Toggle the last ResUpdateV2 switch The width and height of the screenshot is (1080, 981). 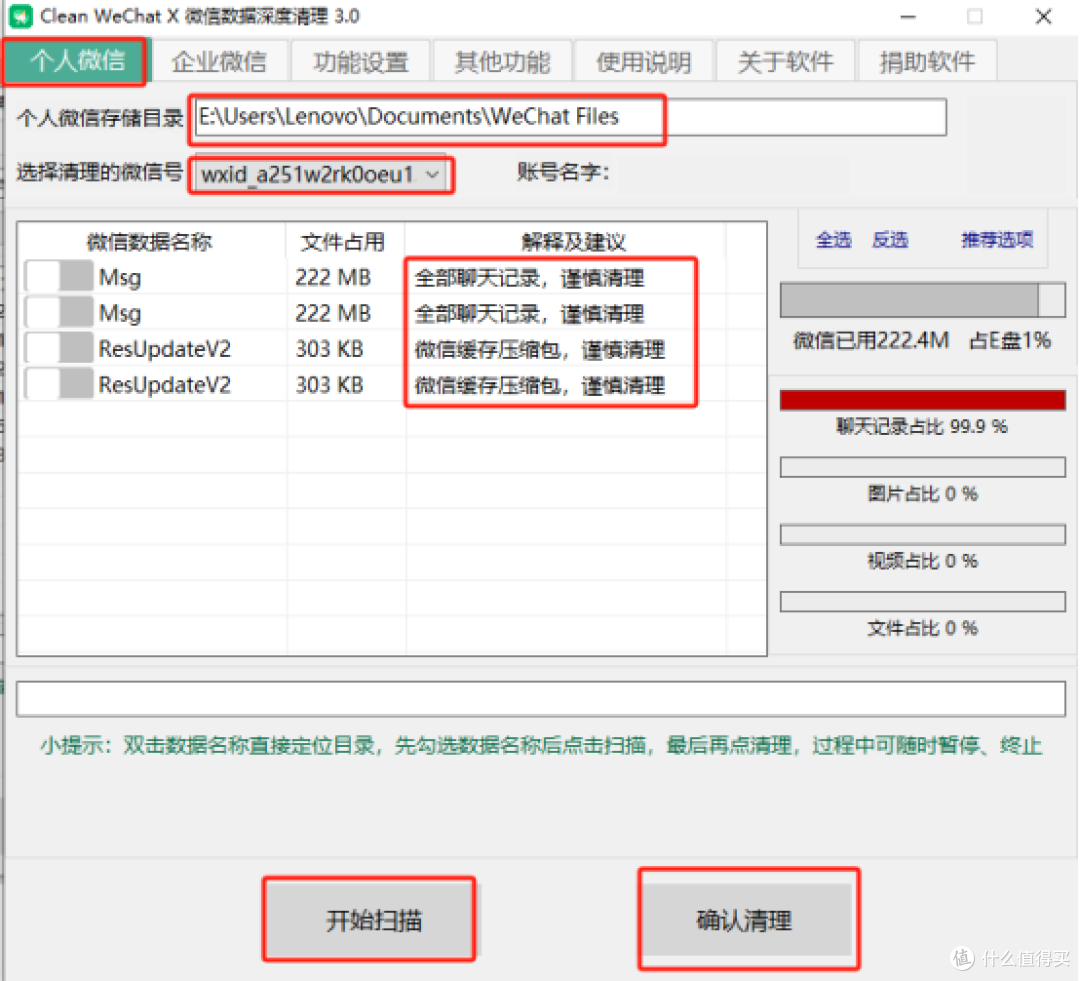(x=58, y=385)
